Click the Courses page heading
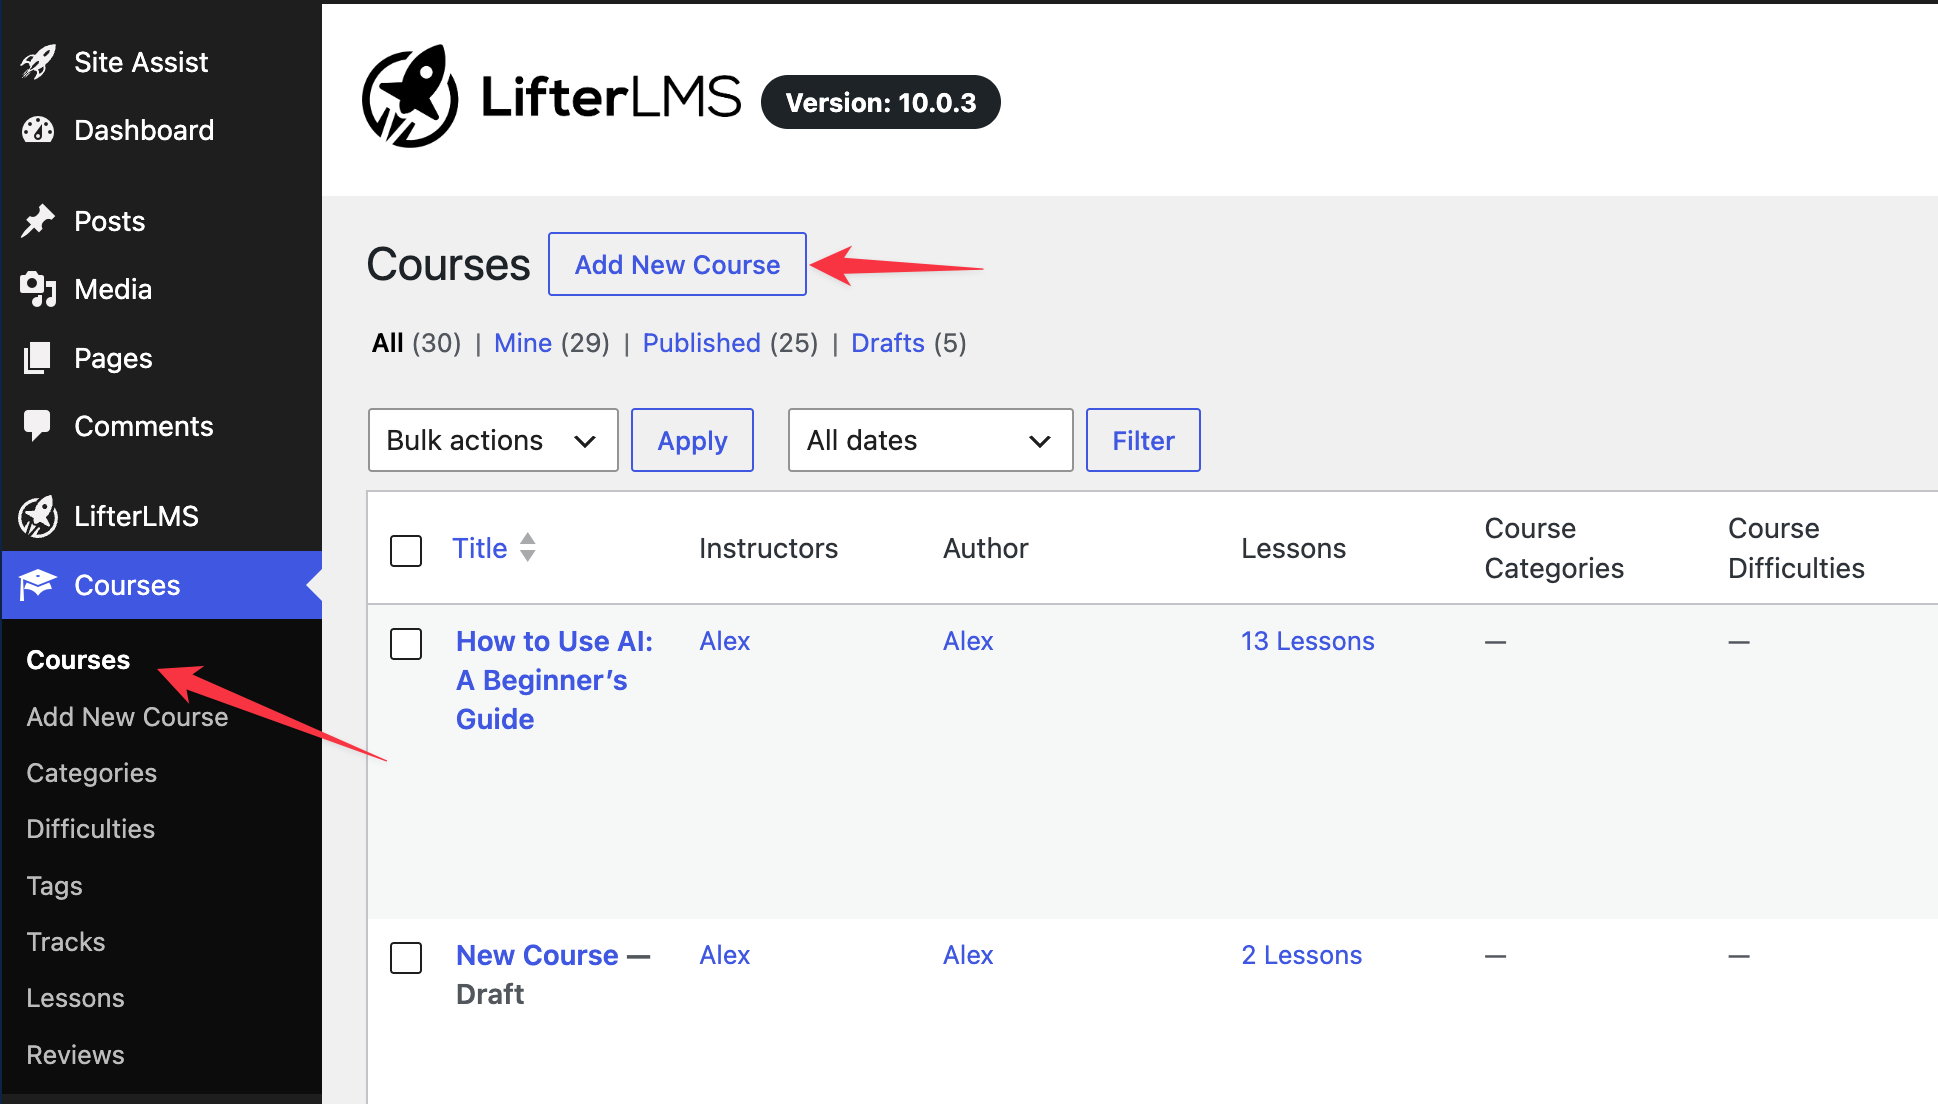This screenshot has width=1938, height=1104. (x=448, y=265)
